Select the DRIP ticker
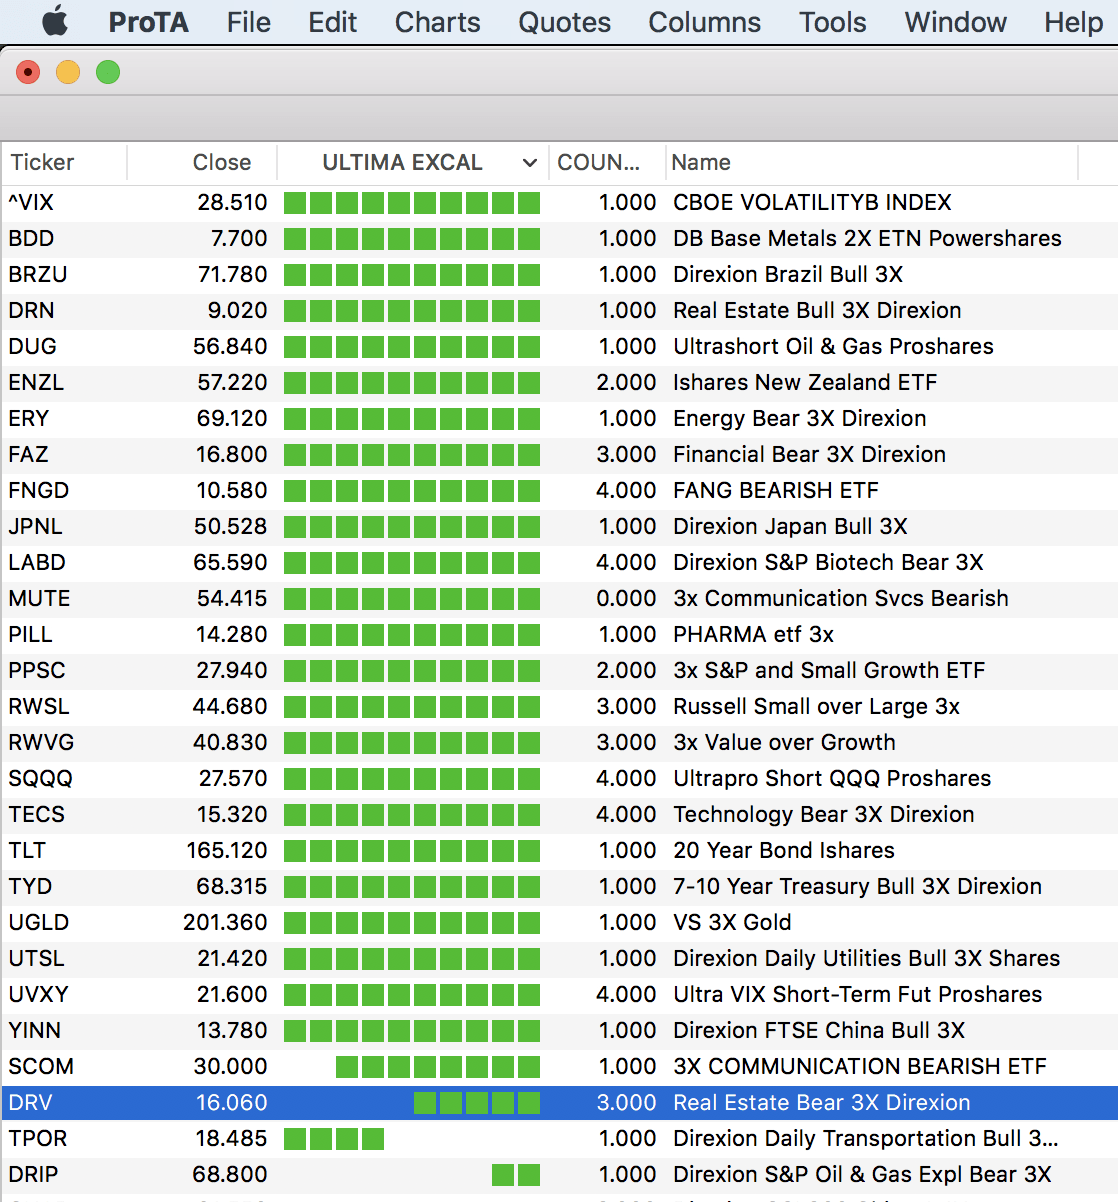The image size is (1118, 1202). tap(33, 1174)
